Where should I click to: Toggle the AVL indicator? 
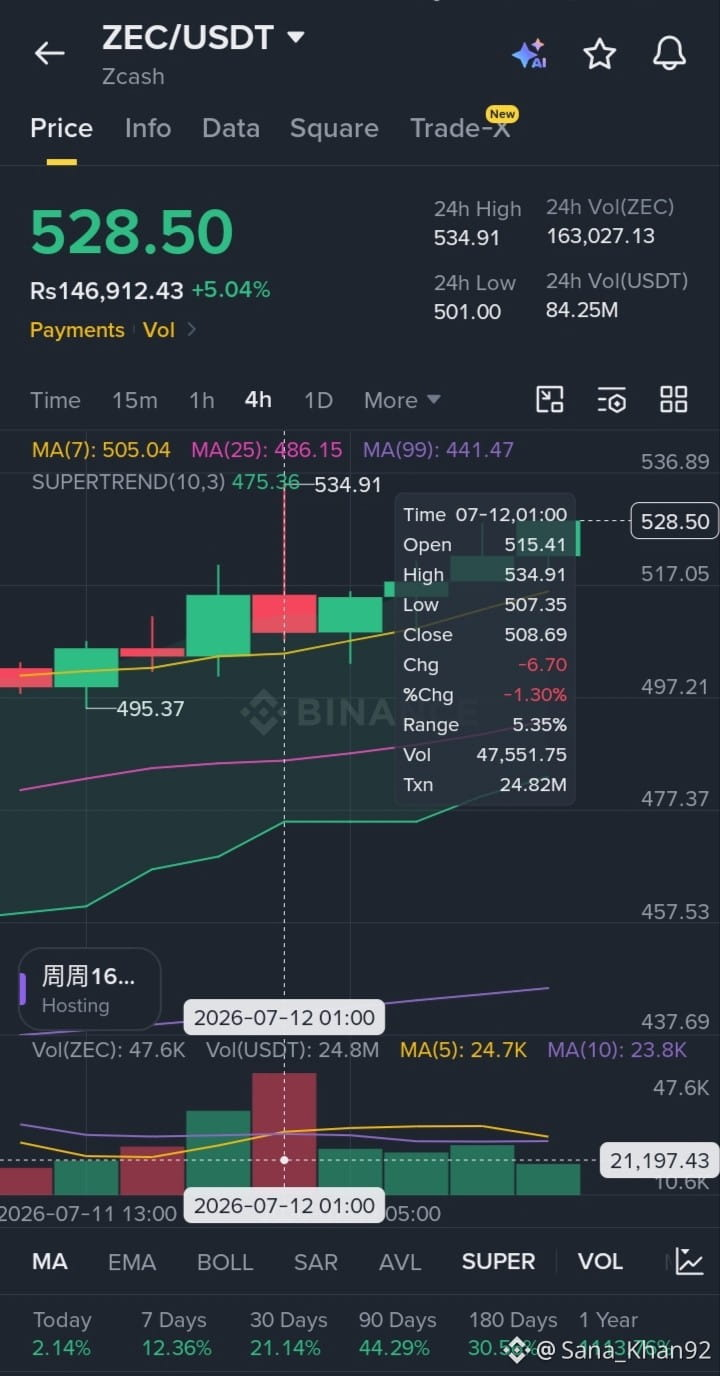pos(400,1262)
